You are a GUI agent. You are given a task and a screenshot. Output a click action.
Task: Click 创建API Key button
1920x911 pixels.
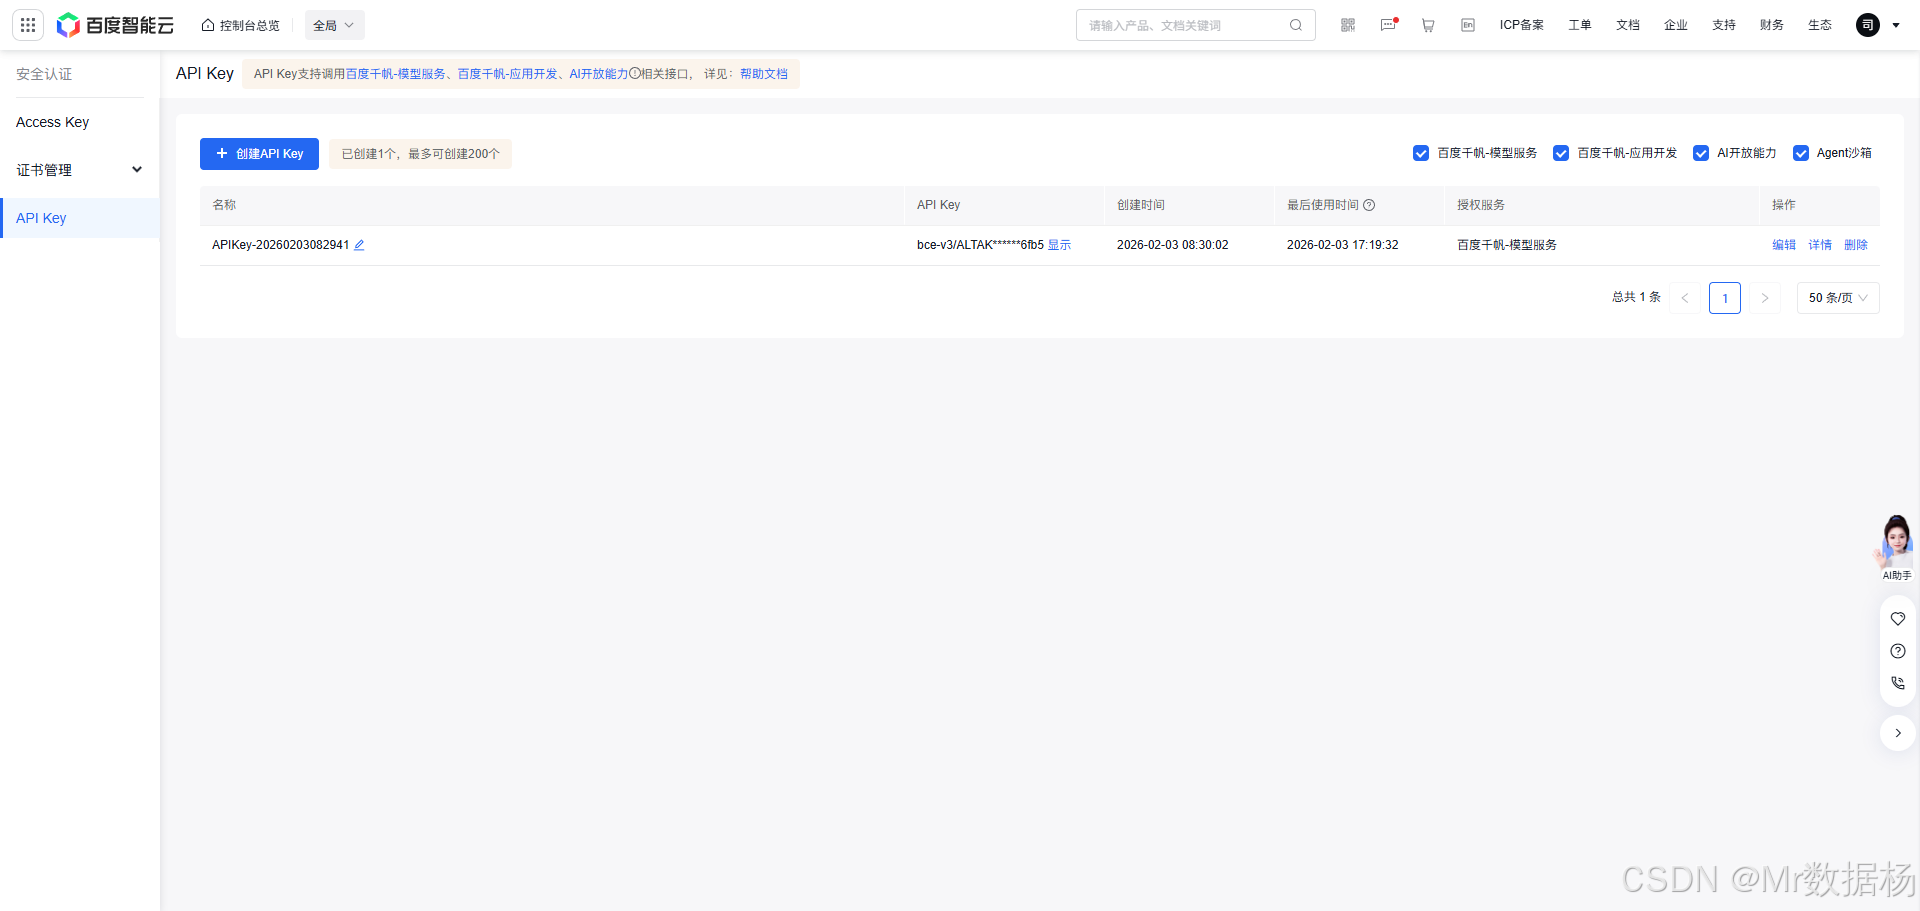(259, 154)
